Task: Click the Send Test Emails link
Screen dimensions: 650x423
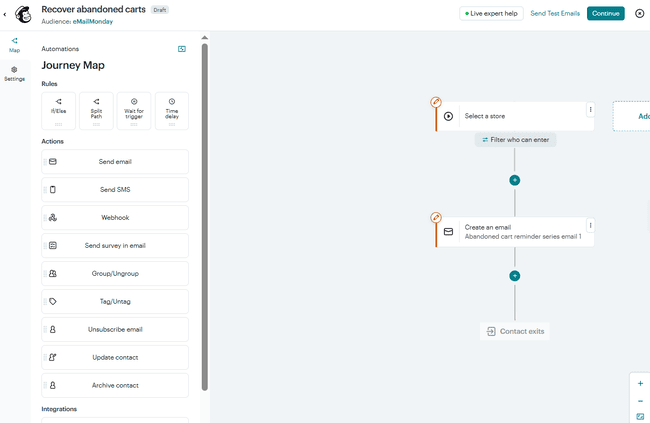Action: point(555,14)
